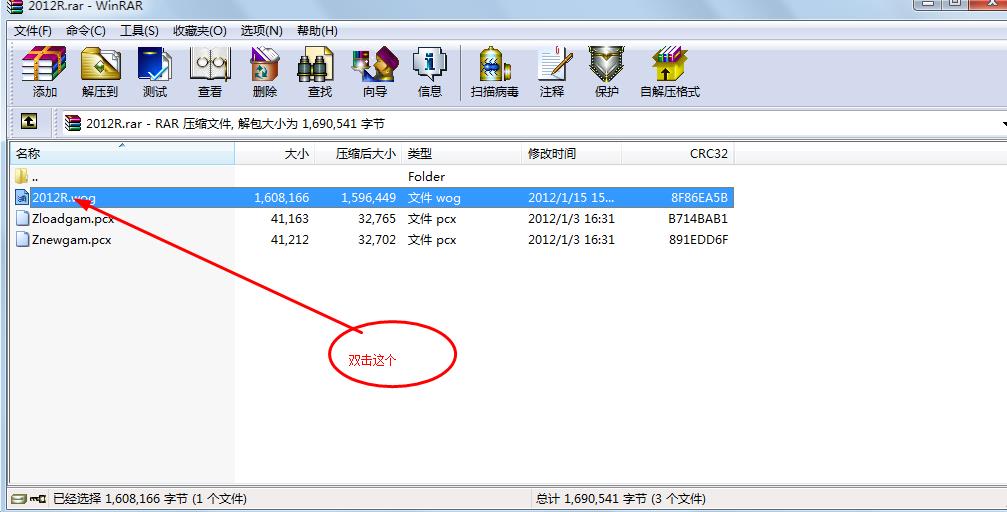Screen dimensions: 1007x512
Task: Click the key password icon in status bar
Action: (x=37, y=499)
